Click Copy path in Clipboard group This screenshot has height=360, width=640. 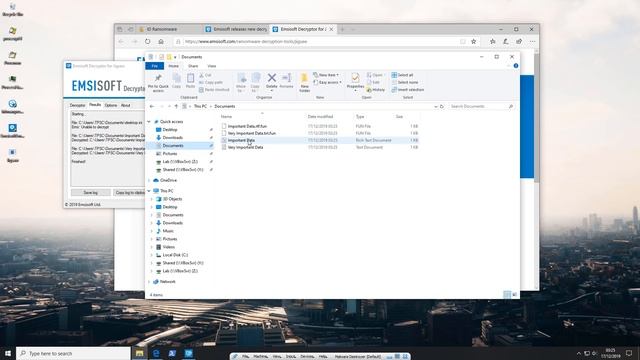211,82
